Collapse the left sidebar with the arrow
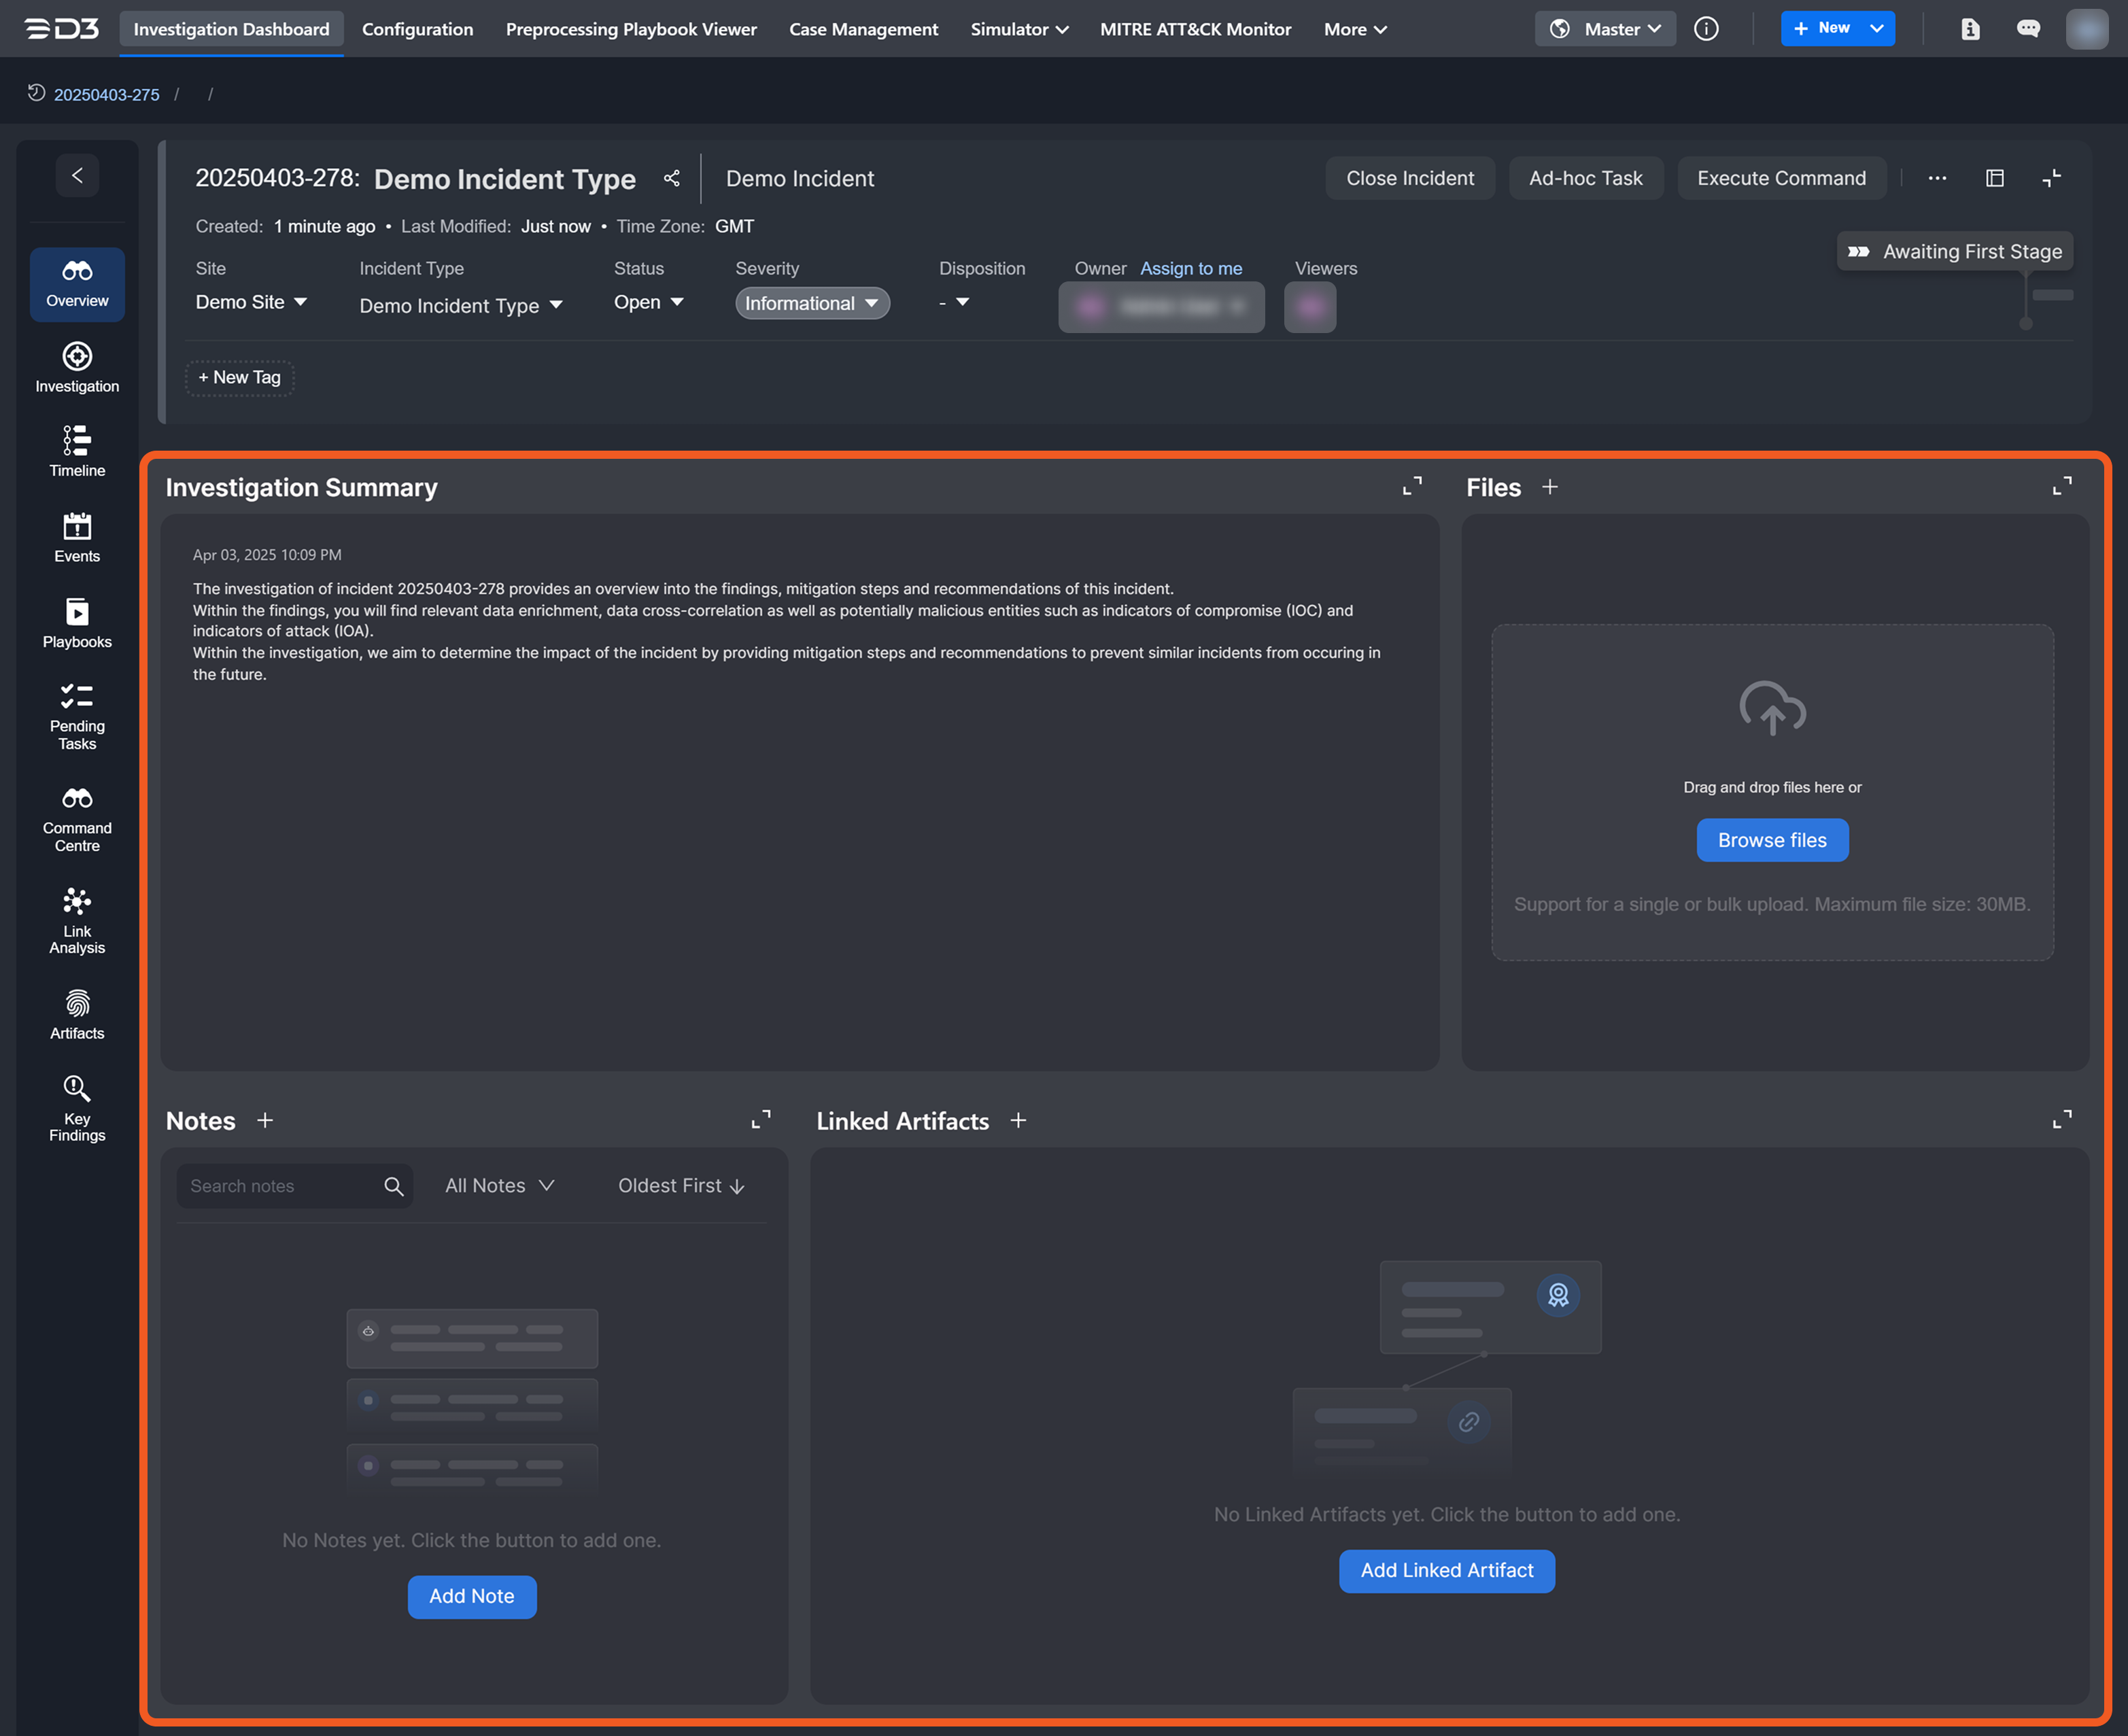 point(77,176)
